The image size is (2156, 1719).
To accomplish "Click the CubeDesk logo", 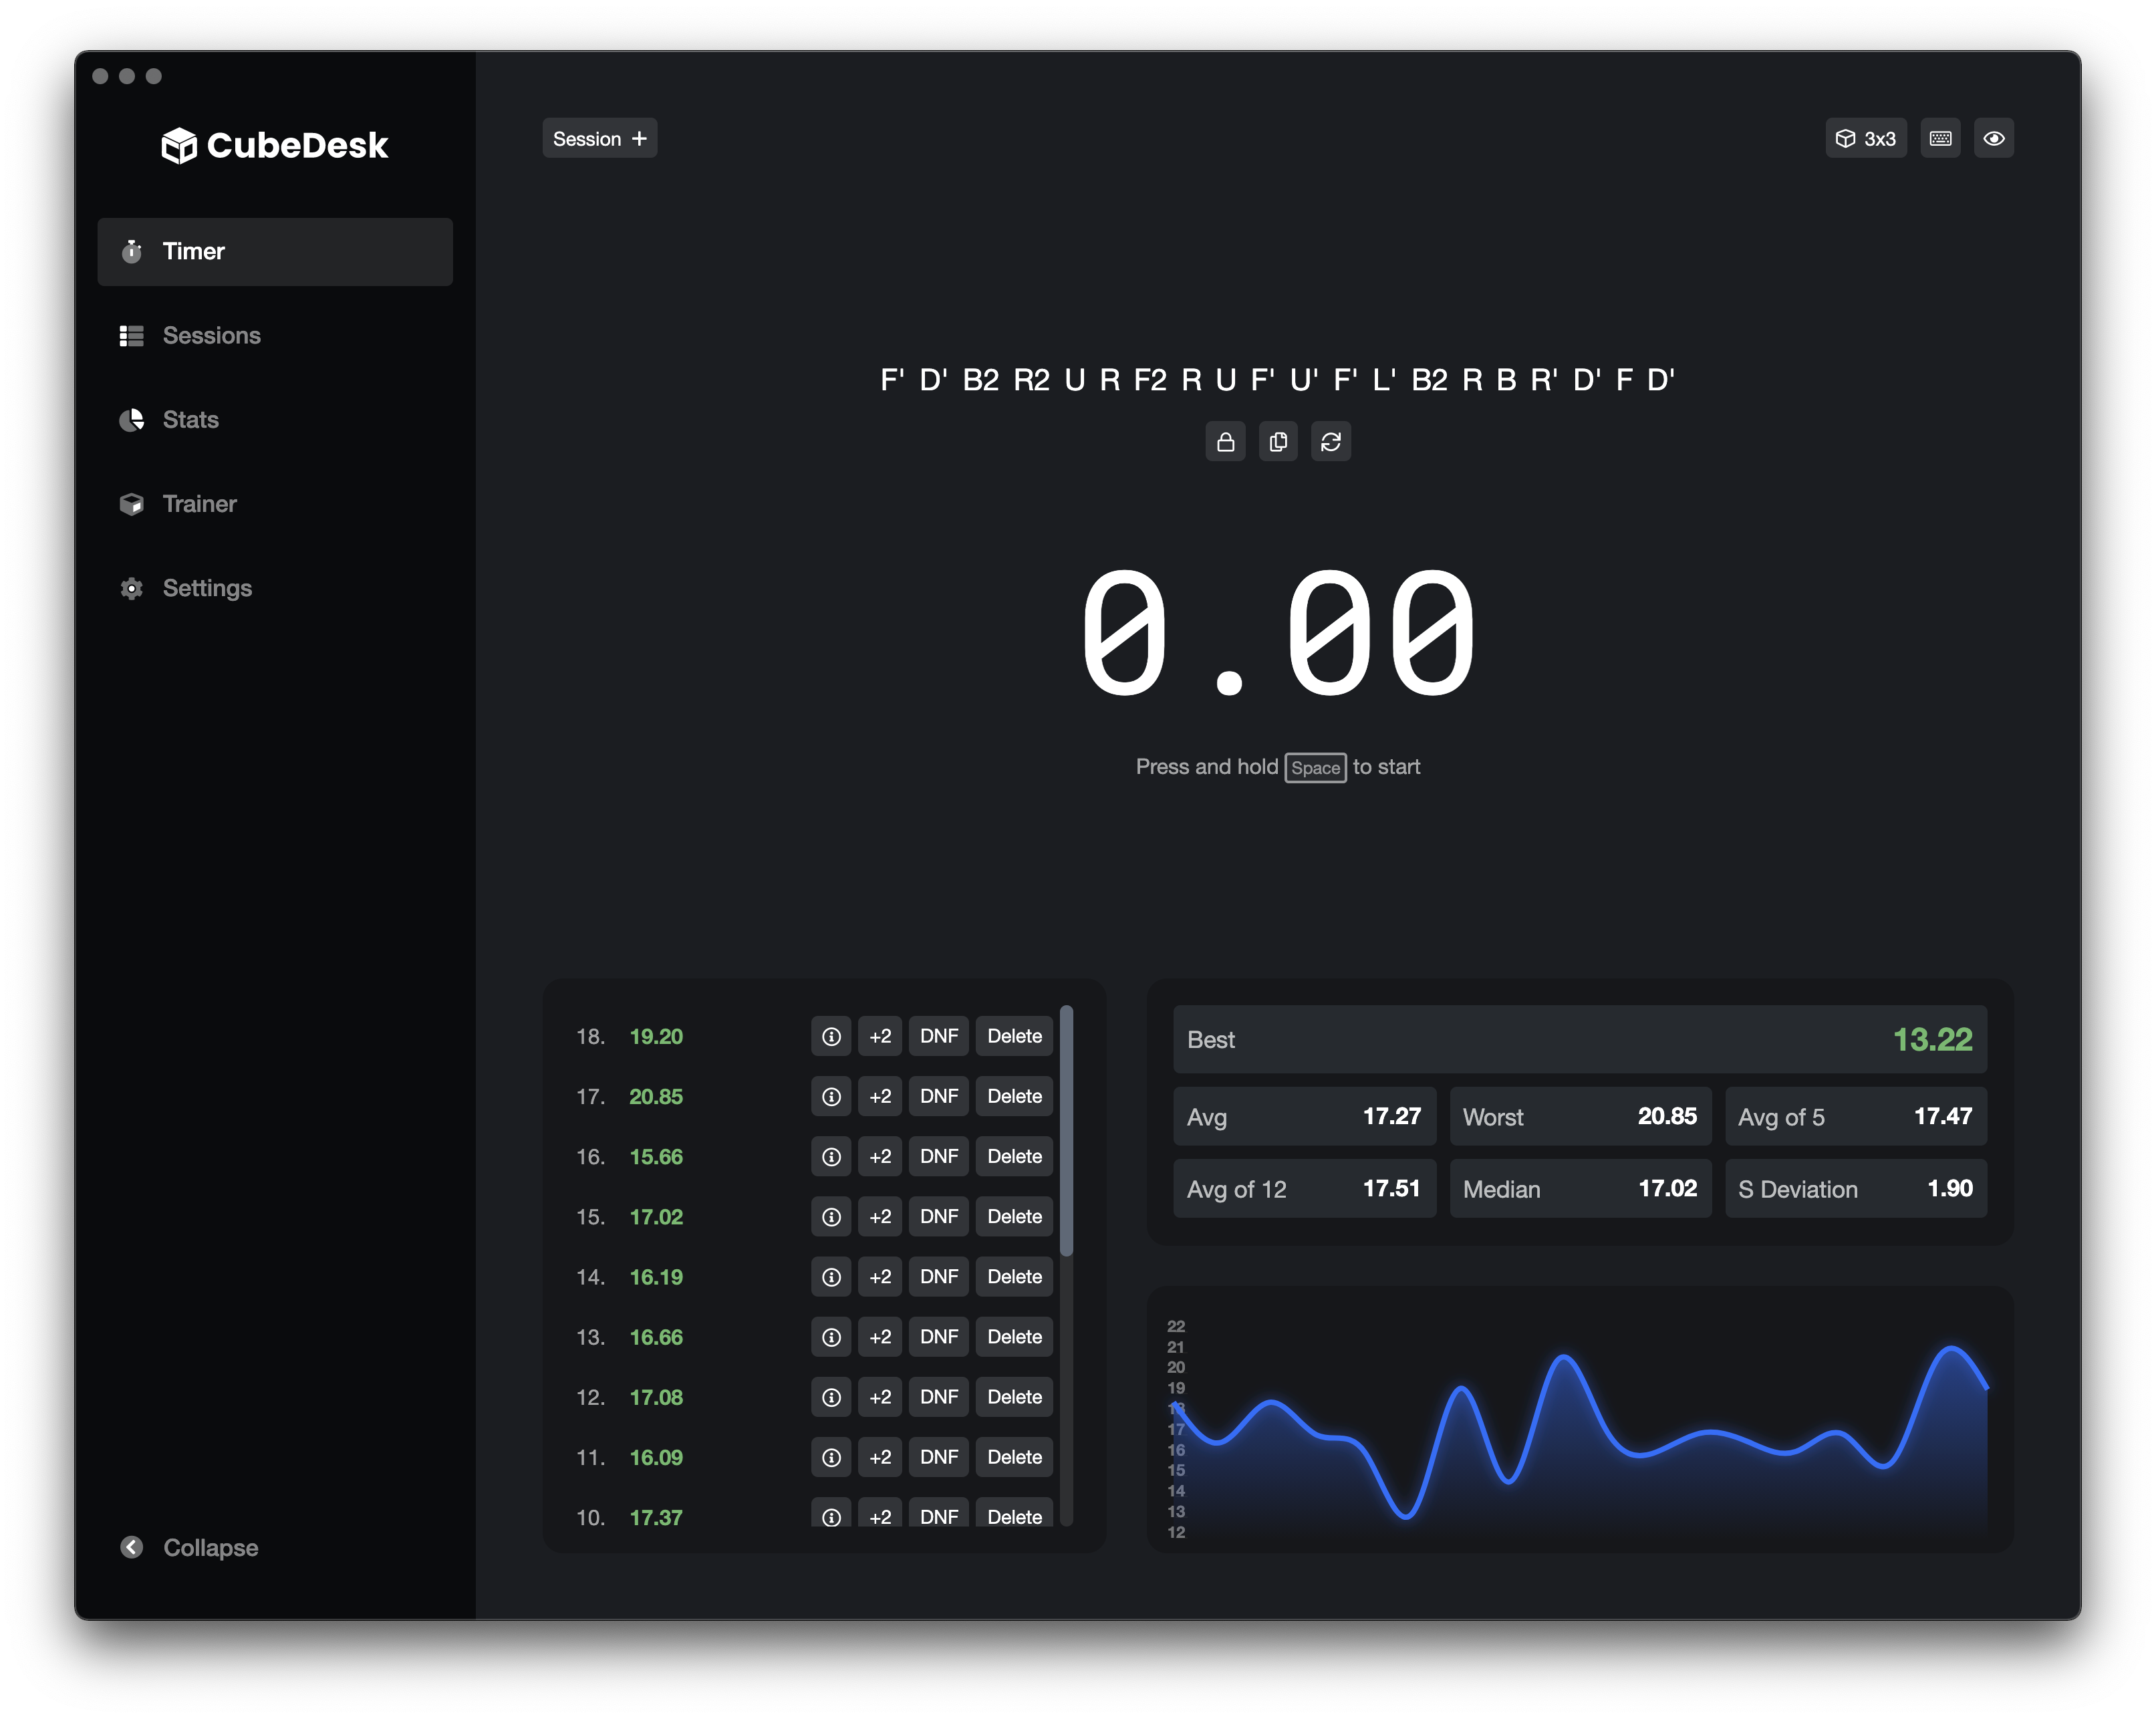I will pos(275,146).
